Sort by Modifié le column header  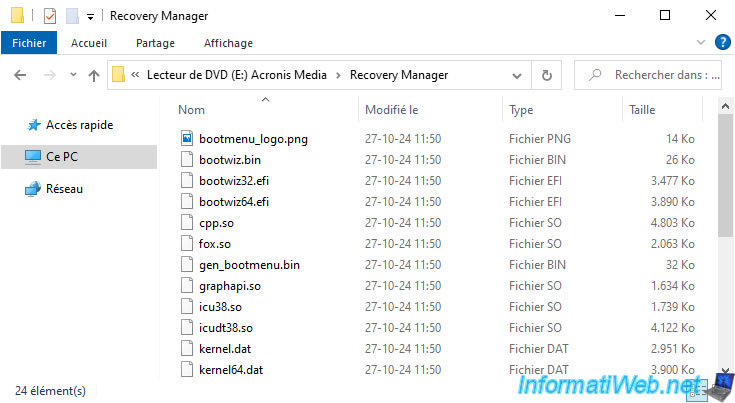pyautogui.click(x=391, y=110)
